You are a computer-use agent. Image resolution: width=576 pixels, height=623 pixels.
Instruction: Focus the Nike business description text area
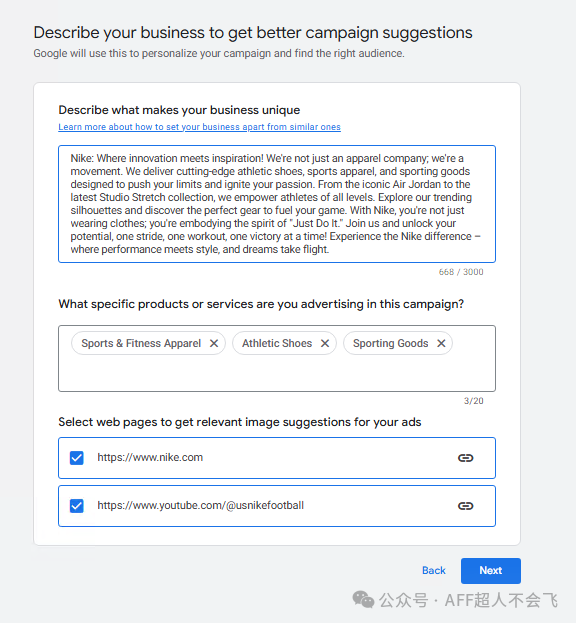point(277,204)
